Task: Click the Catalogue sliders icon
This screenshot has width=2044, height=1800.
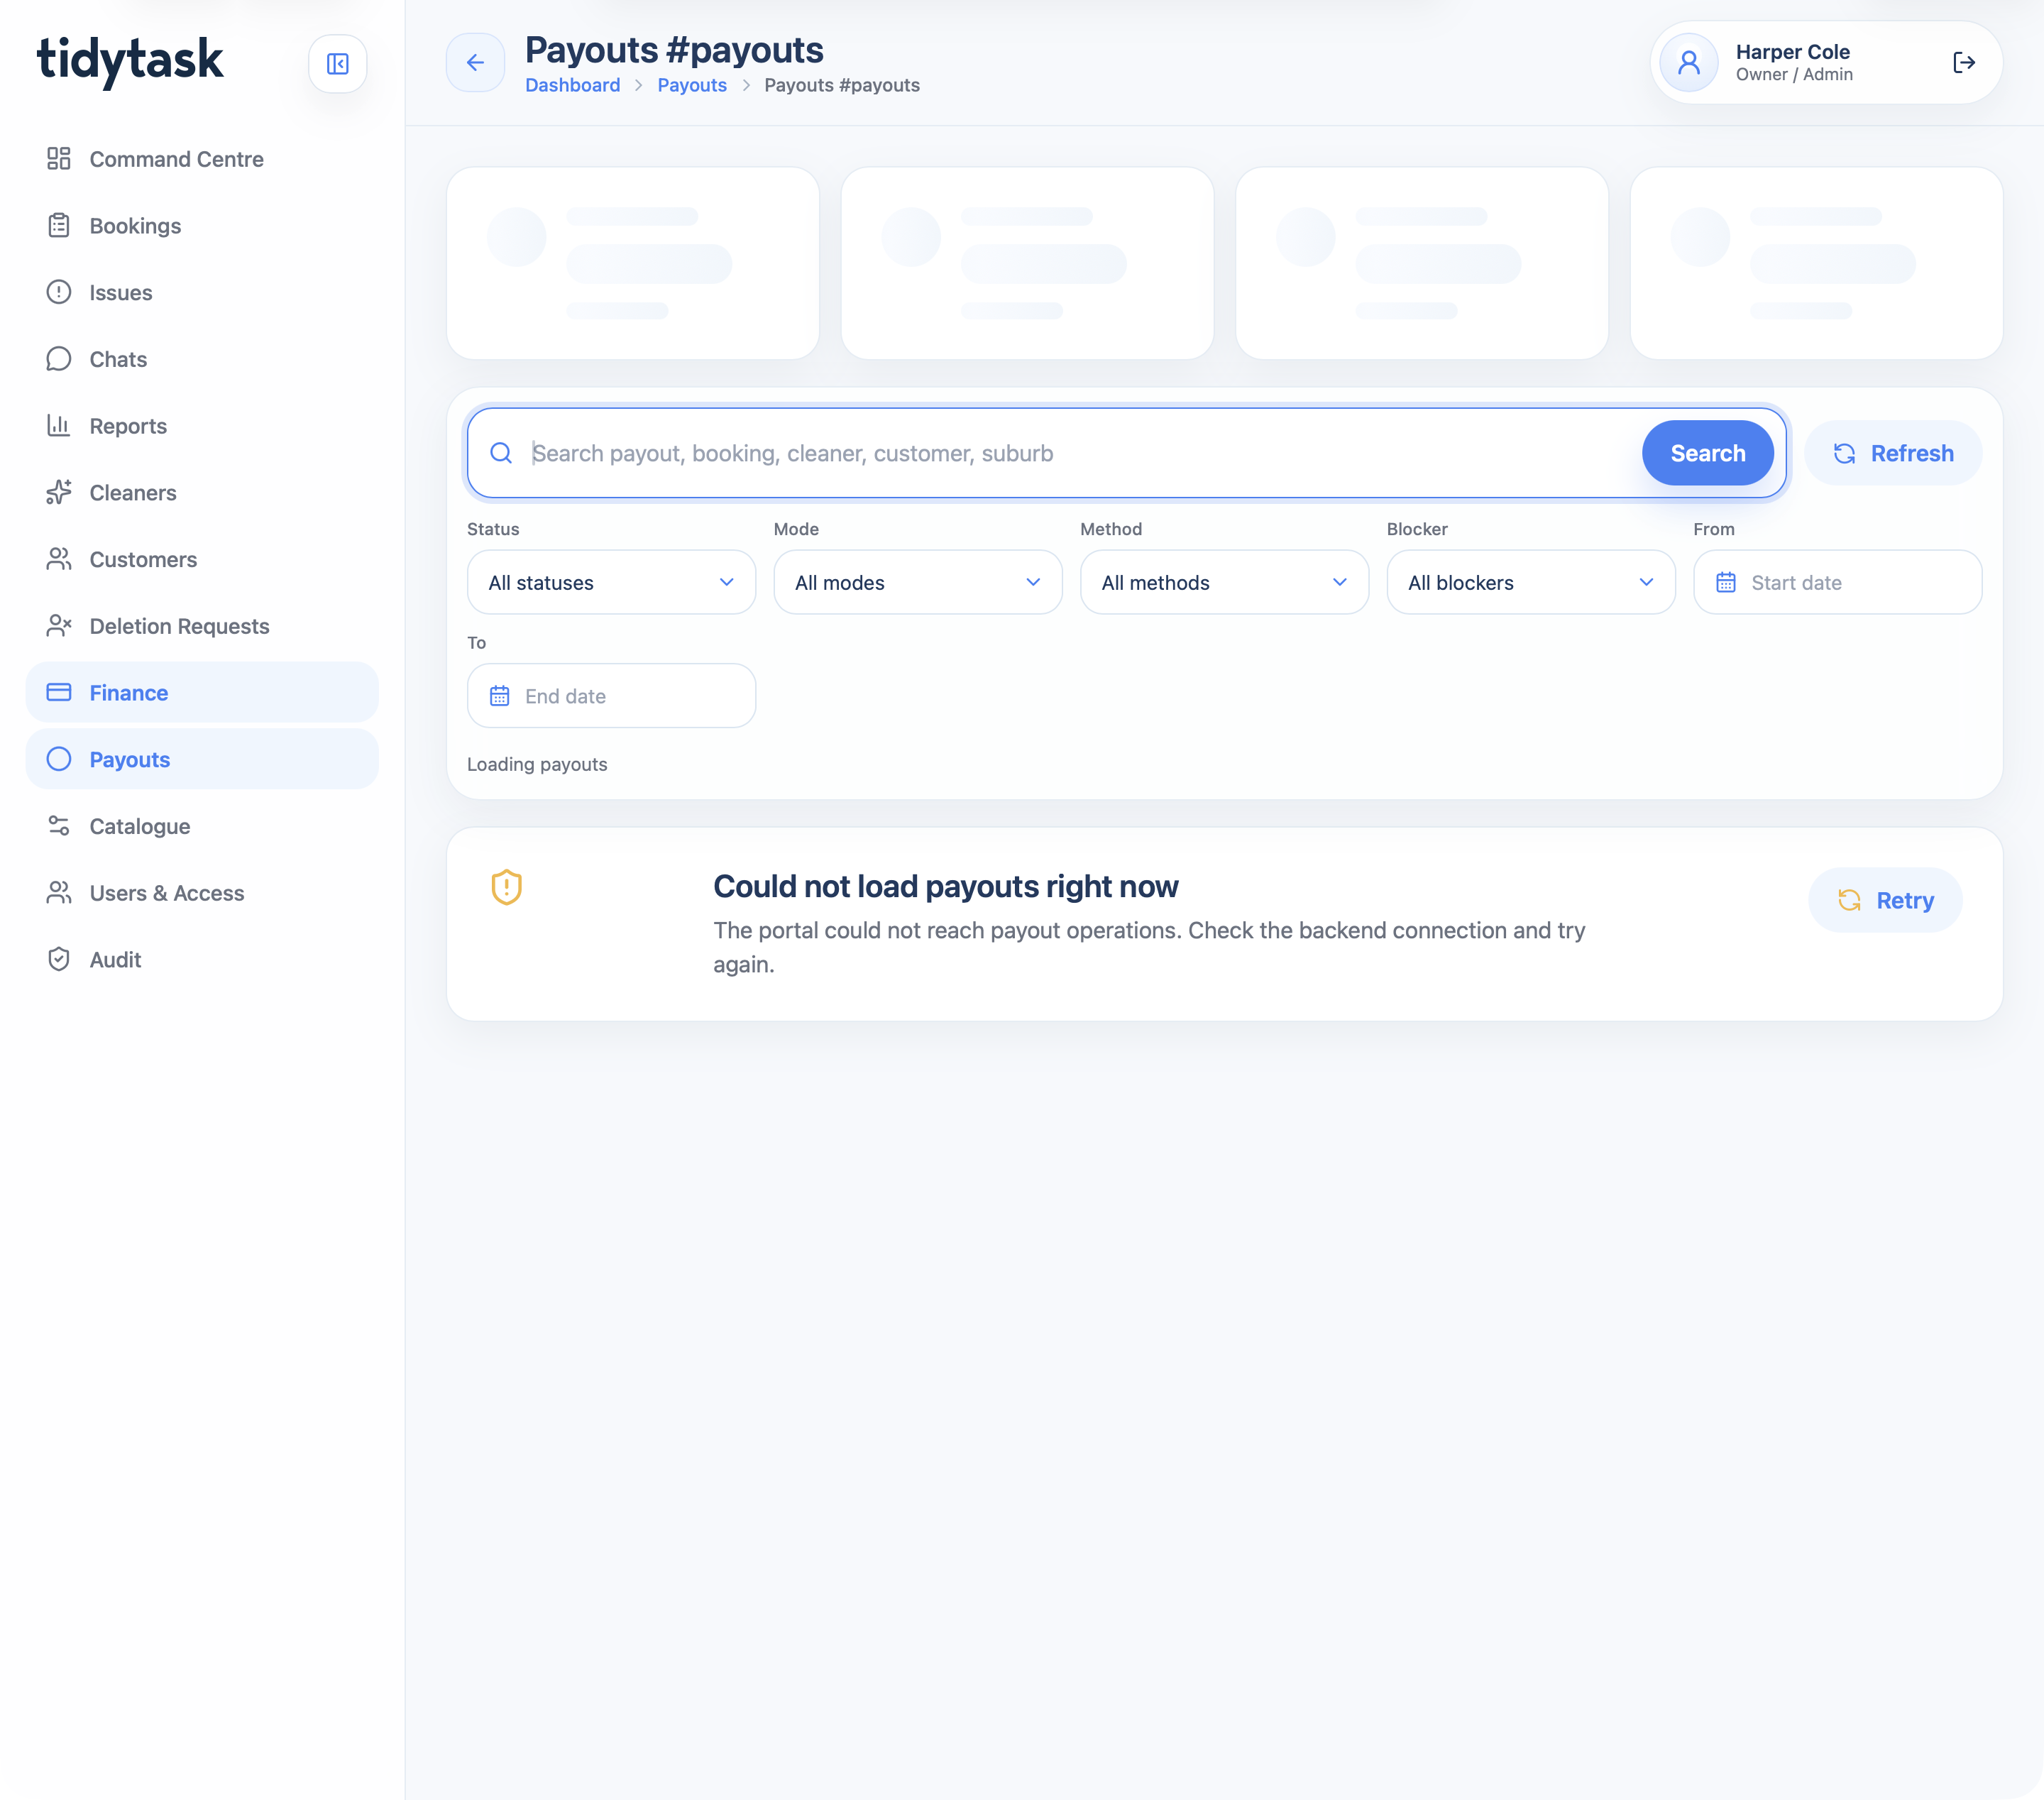Action: [x=59, y=826]
